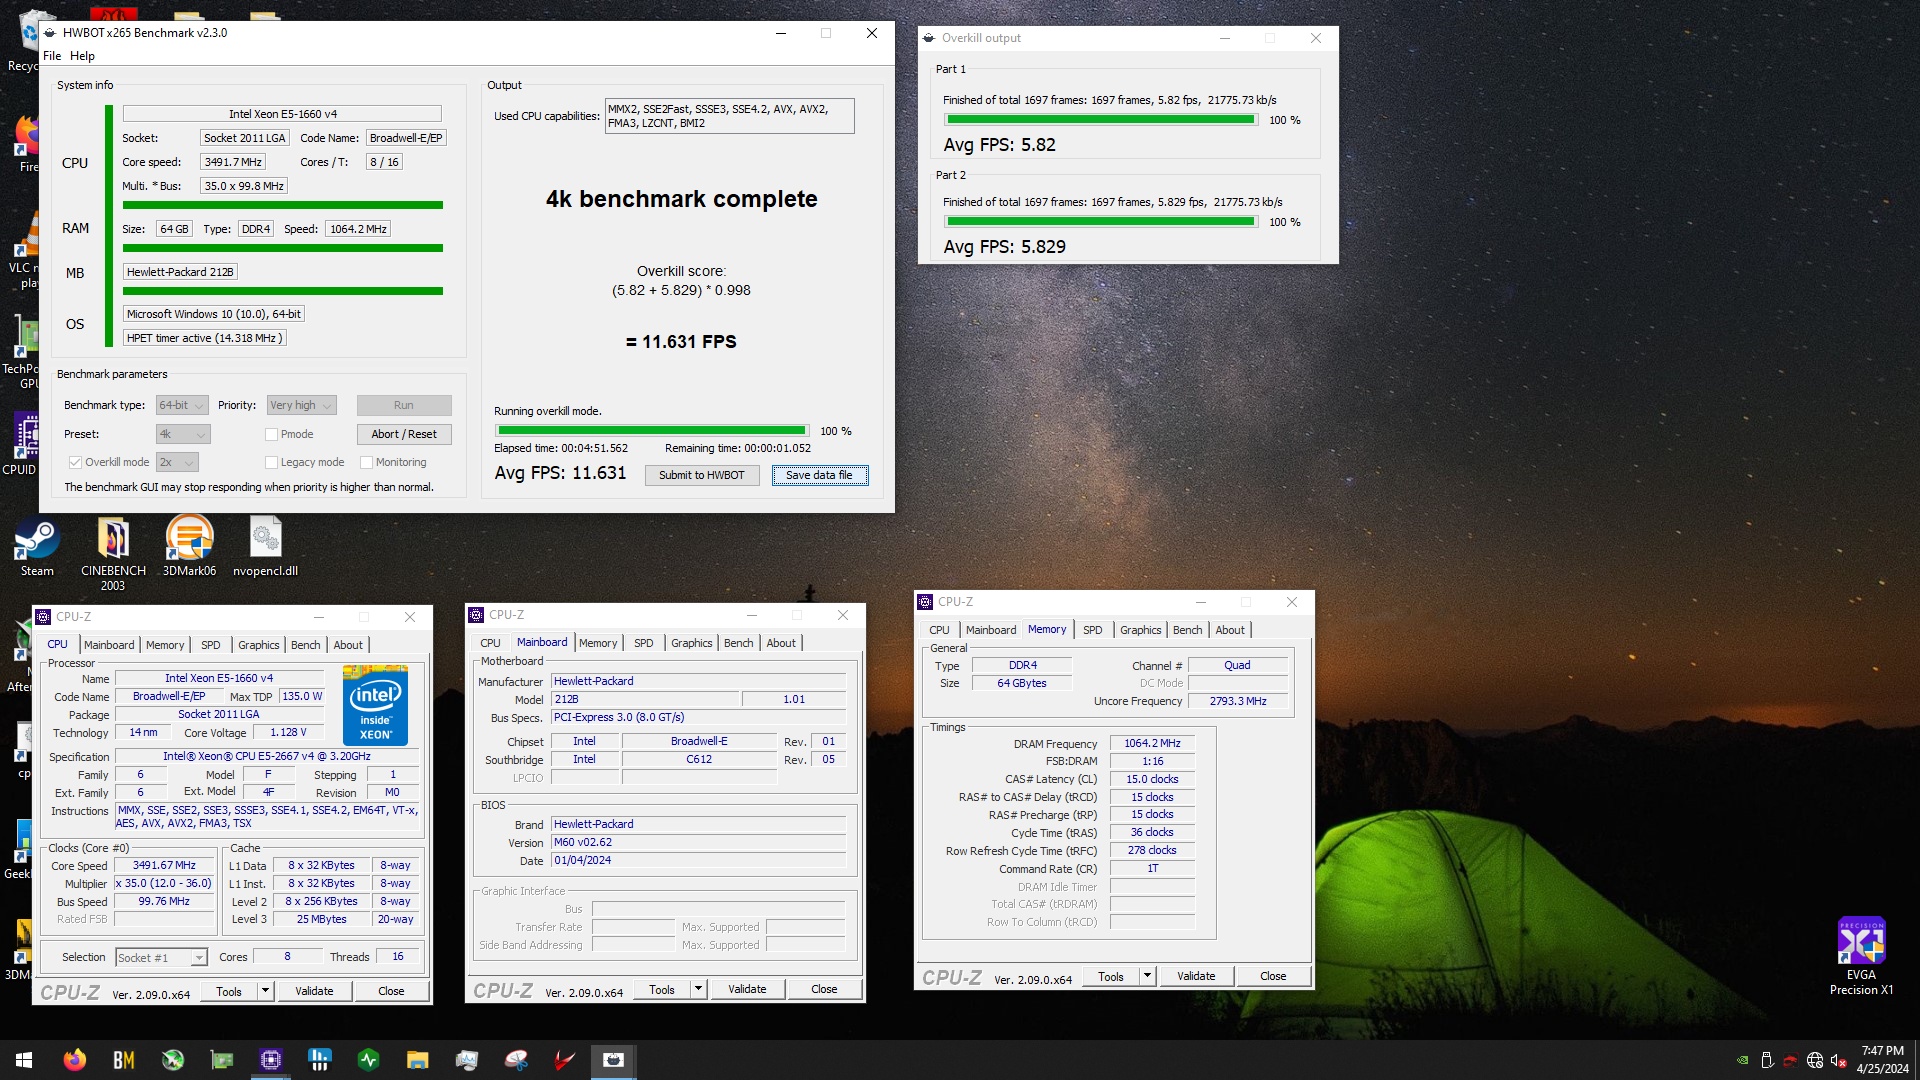Image resolution: width=1920 pixels, height=1080 pixels.
Task: Click the Run button
Action: 404,405
